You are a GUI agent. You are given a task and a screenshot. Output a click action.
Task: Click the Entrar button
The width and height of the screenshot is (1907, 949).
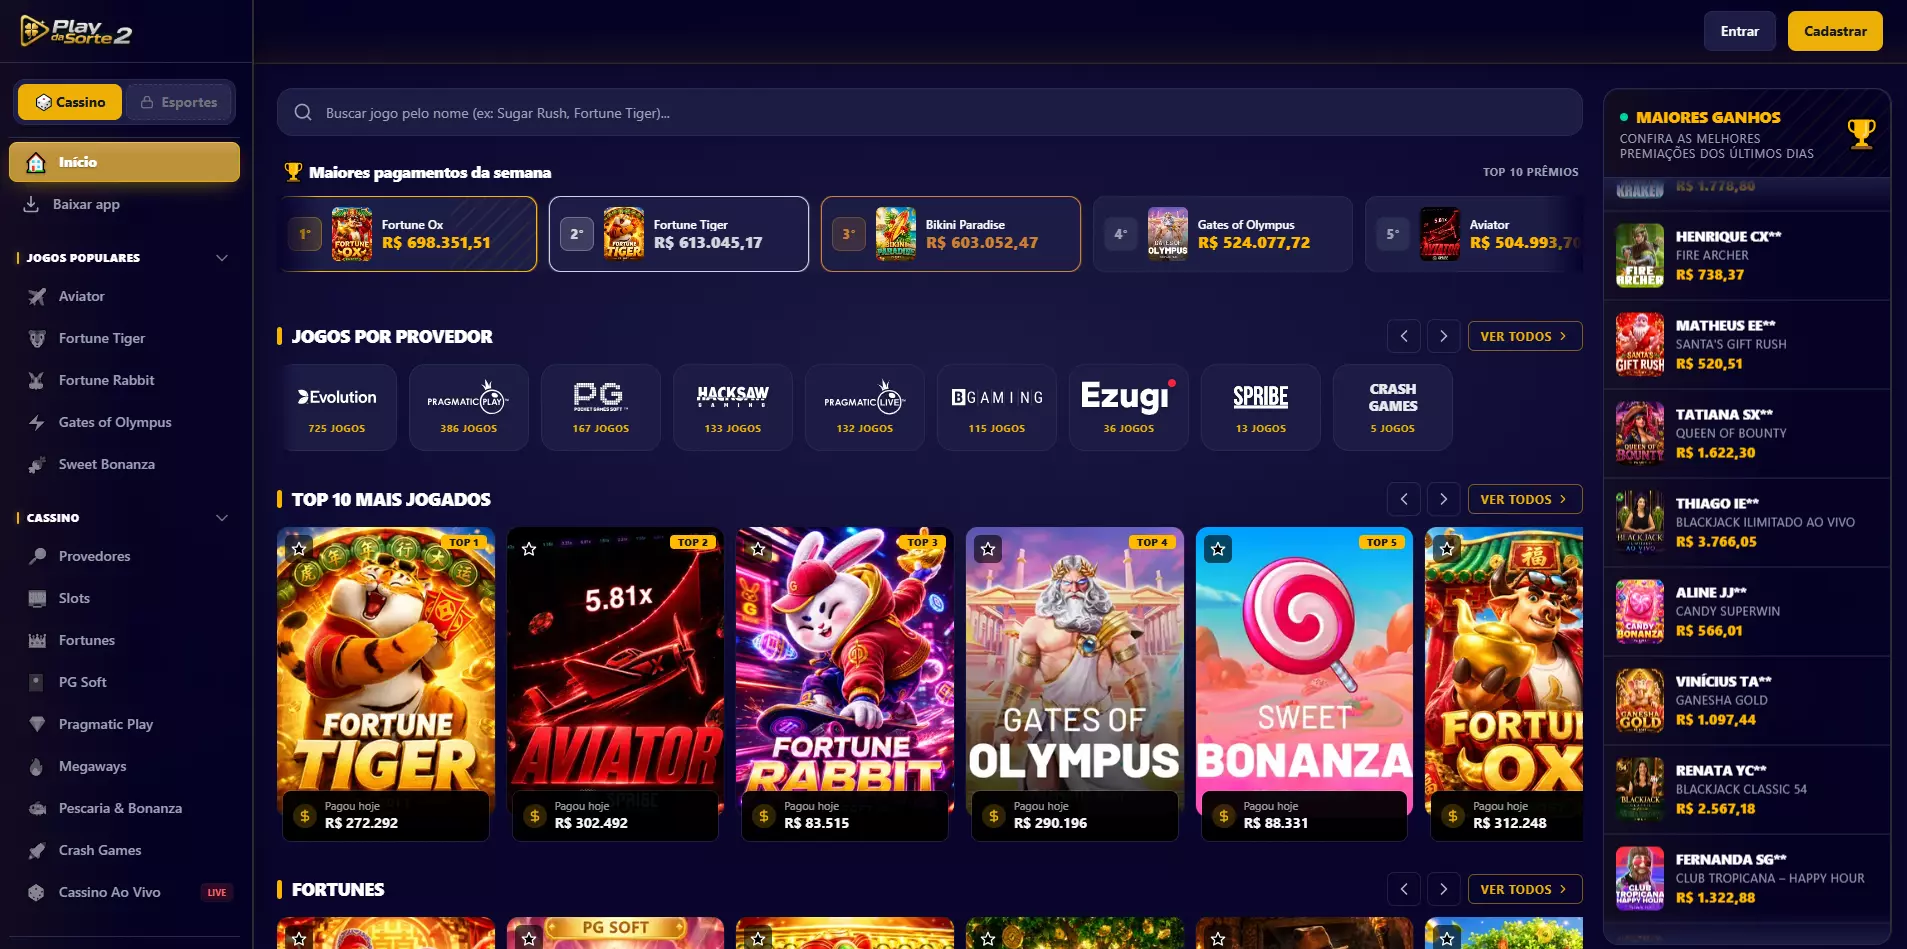pyautogui.click(x=1740, y=31)
